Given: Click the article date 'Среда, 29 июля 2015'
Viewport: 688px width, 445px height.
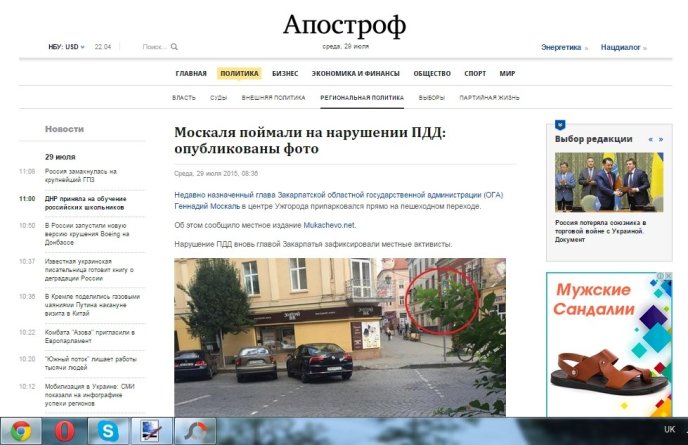Looking at the screenshot, I should [x=216, y=173].
